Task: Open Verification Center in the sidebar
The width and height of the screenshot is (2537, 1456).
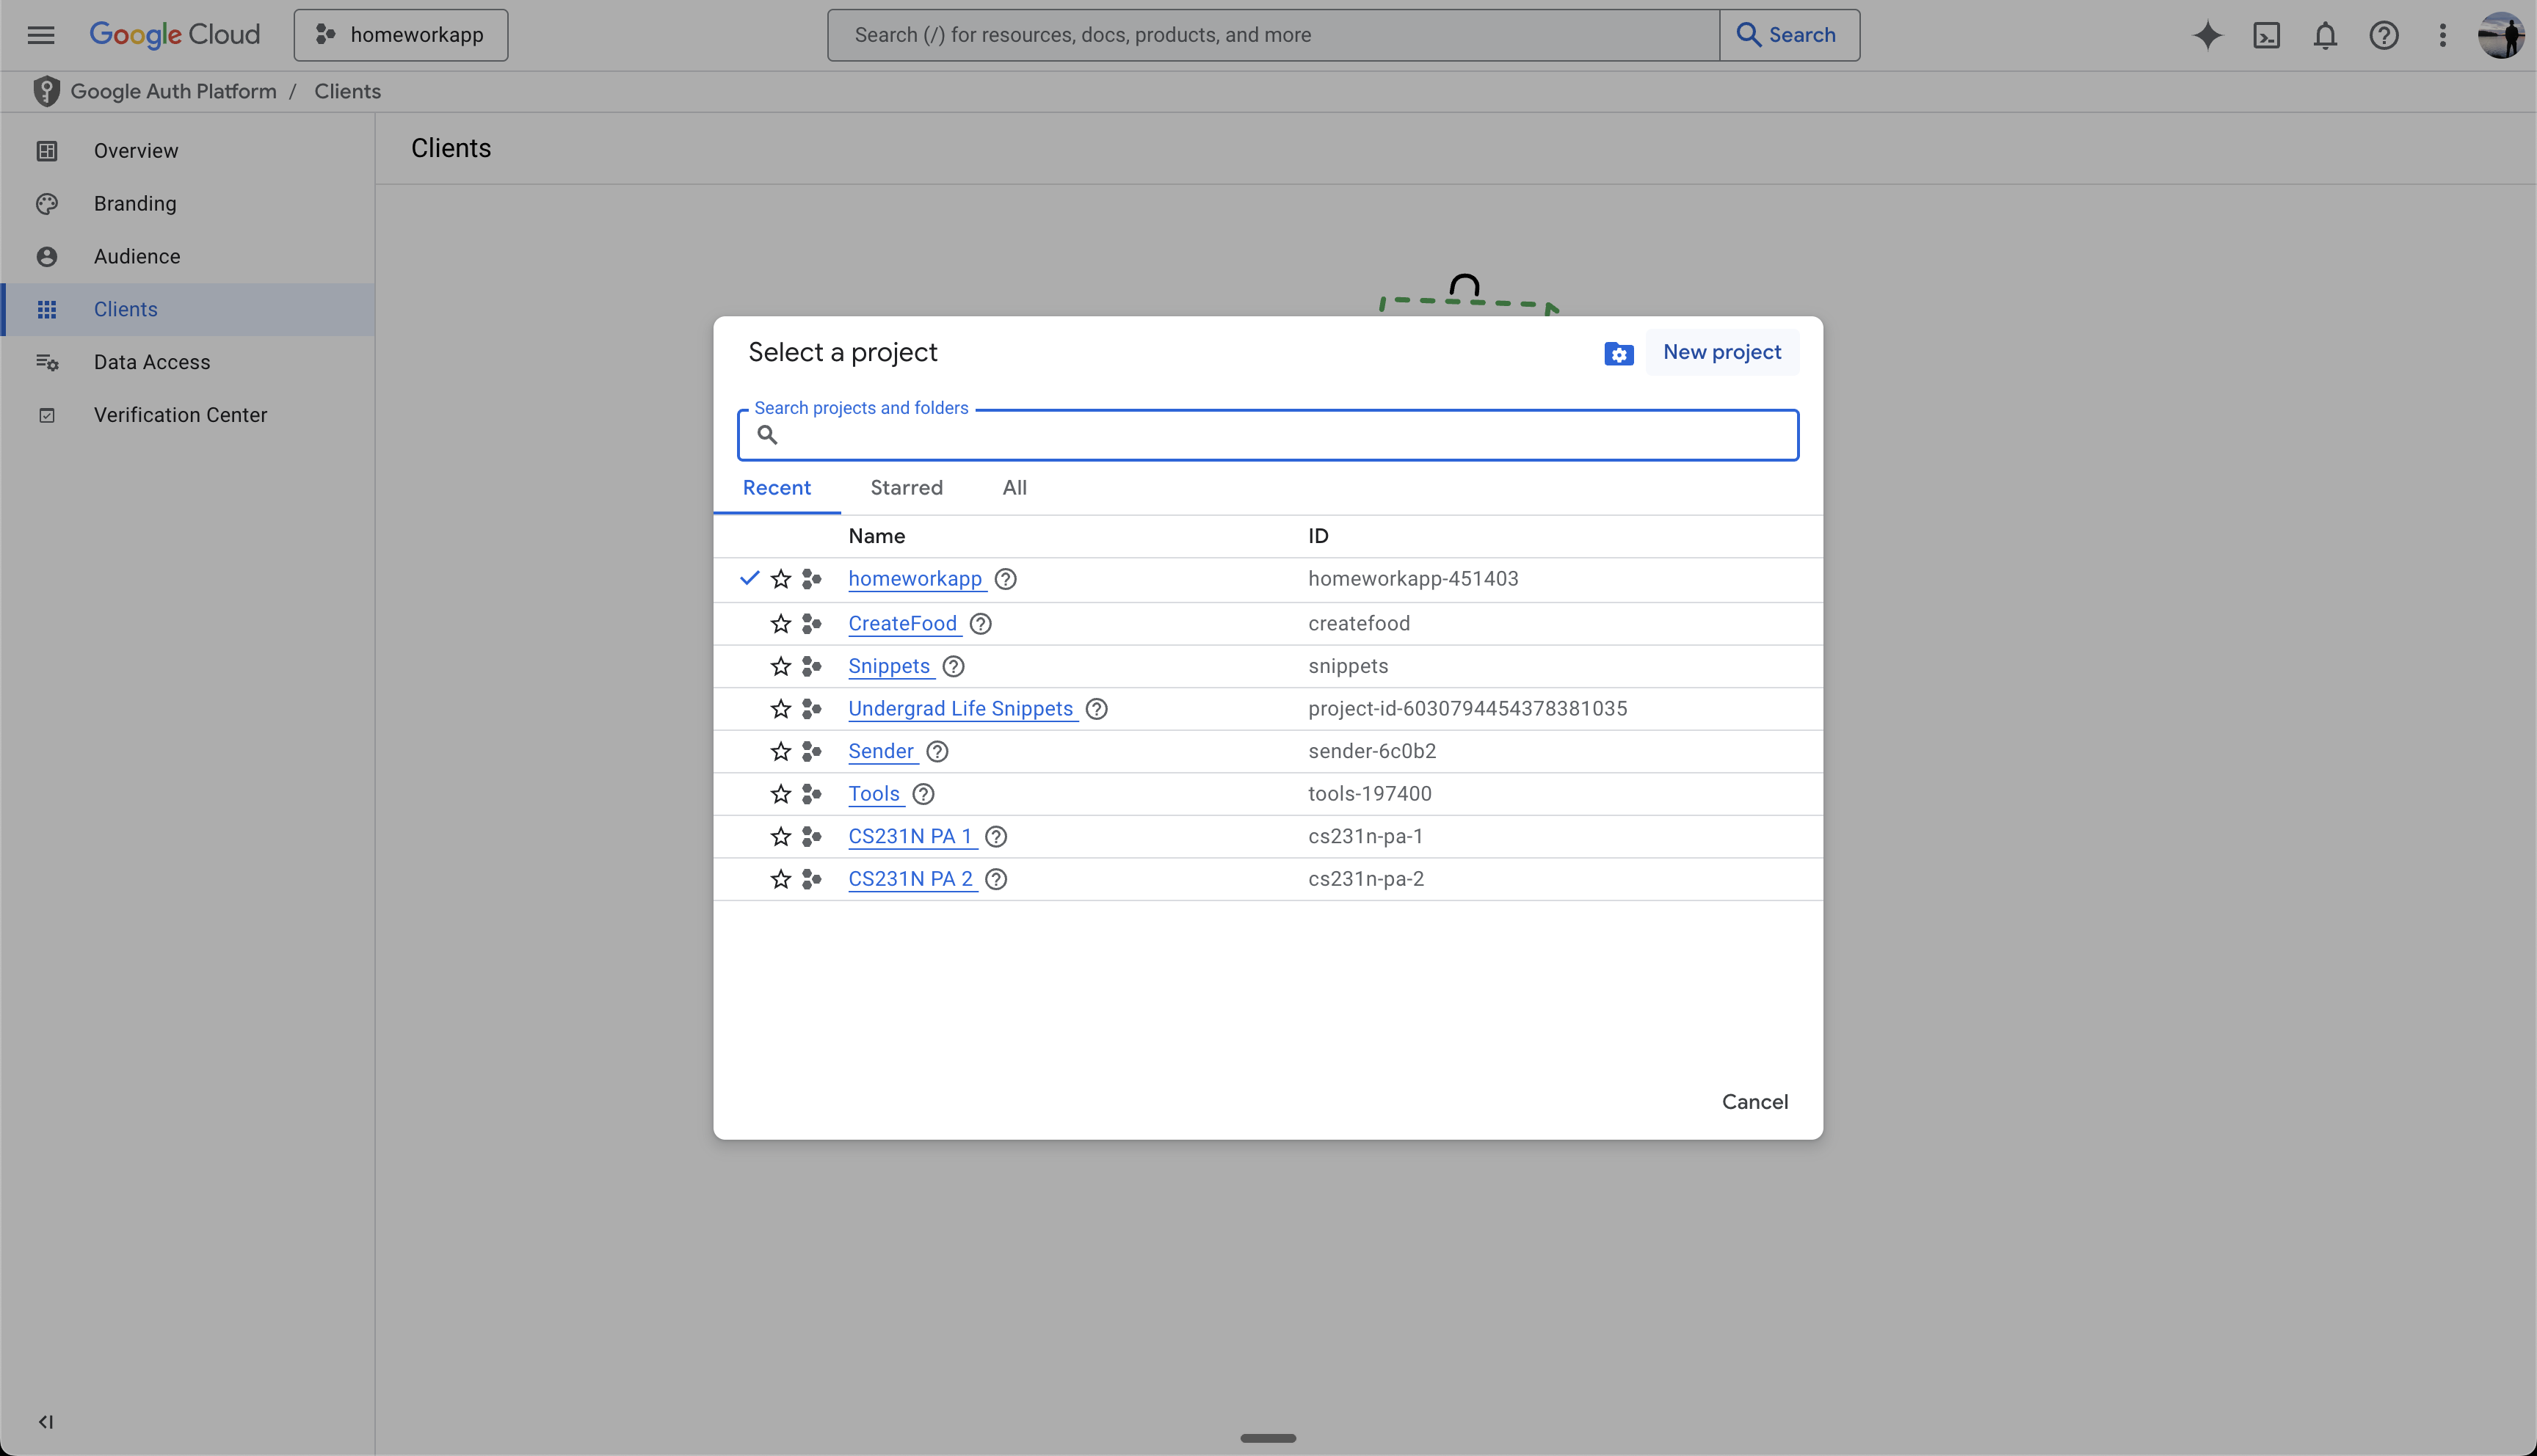Action: 188,415
